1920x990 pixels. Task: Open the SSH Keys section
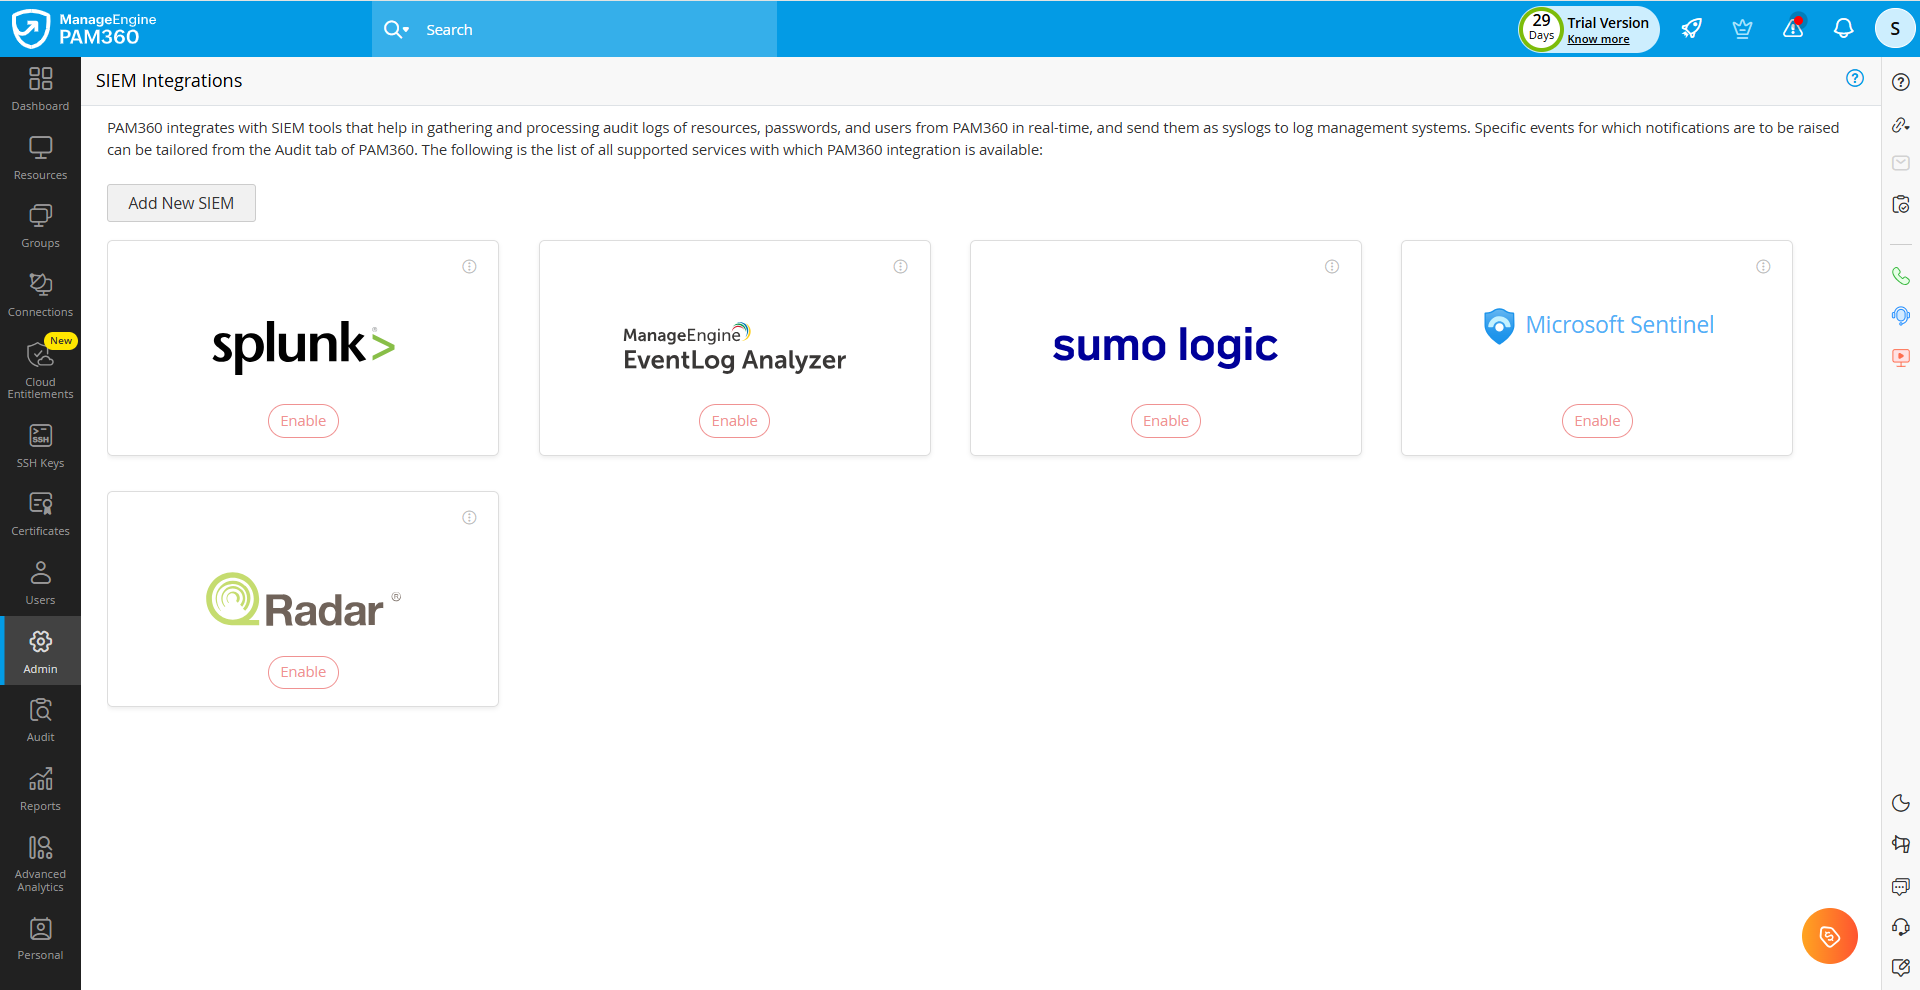(40, 444)
